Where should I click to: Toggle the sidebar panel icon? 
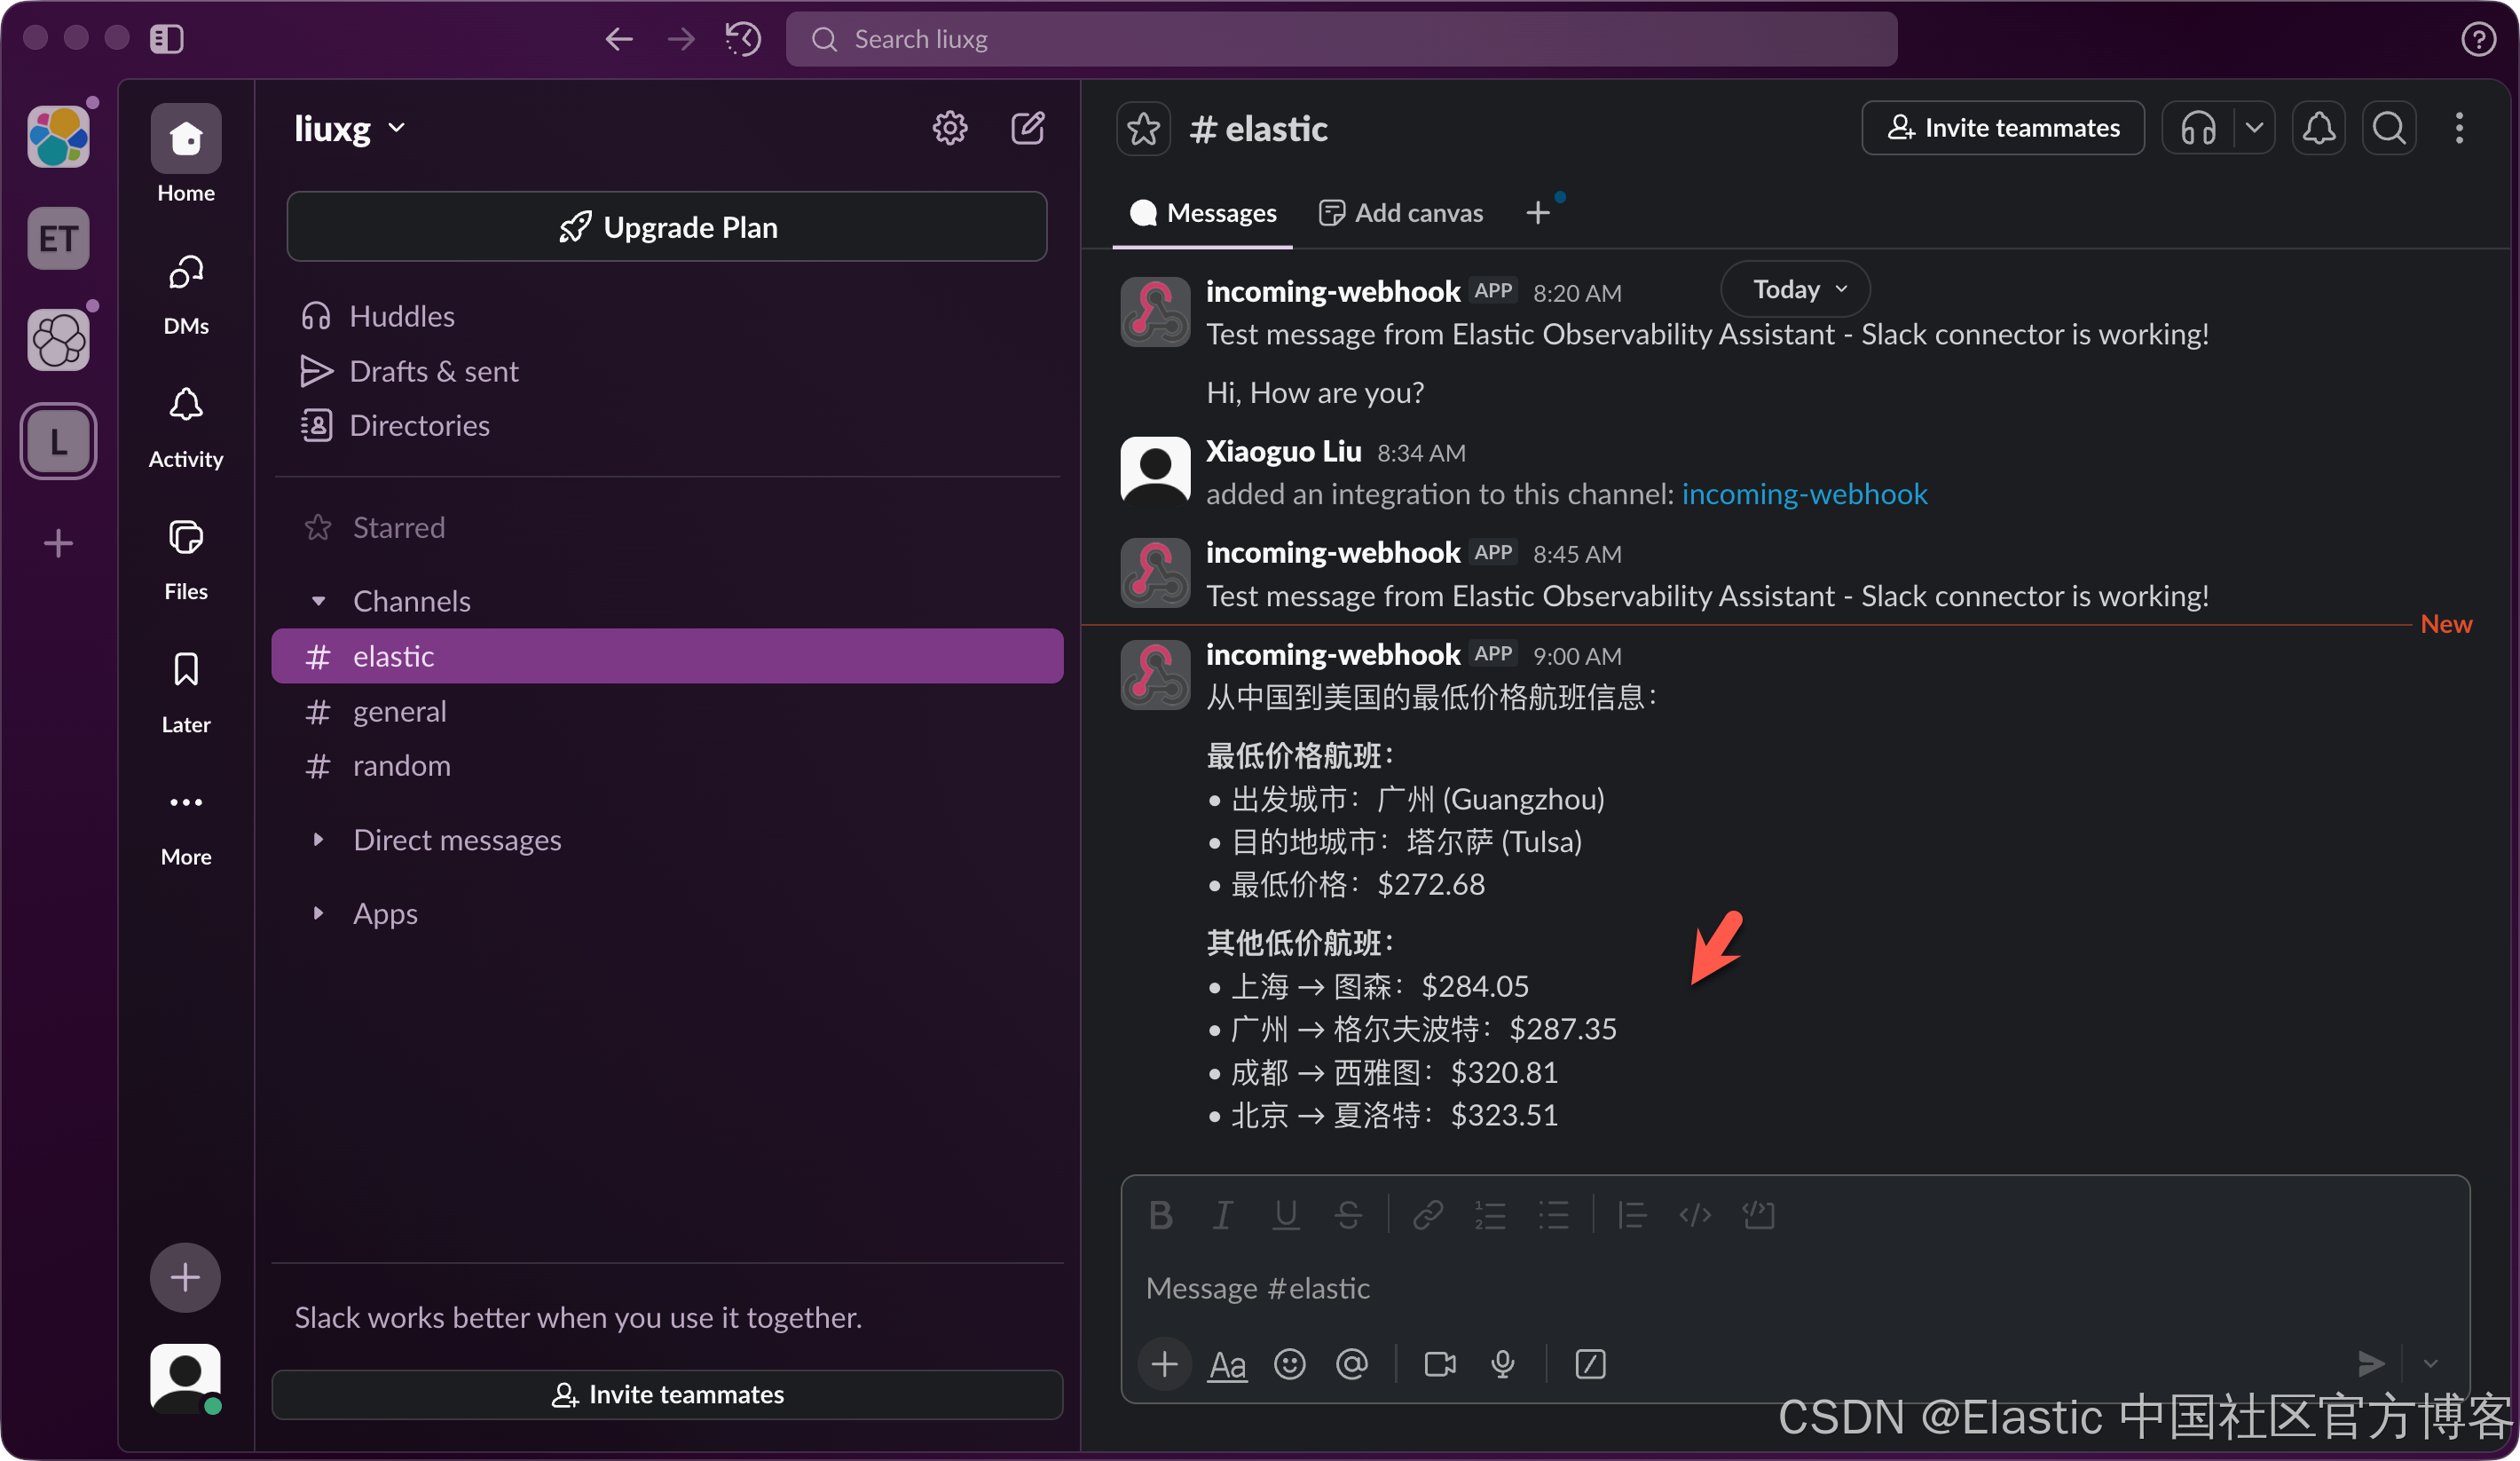[x=166, y=39]
